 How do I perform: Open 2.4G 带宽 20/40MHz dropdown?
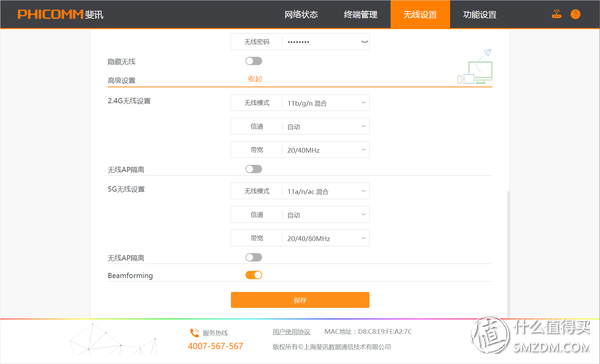click(x=300, y=150)
